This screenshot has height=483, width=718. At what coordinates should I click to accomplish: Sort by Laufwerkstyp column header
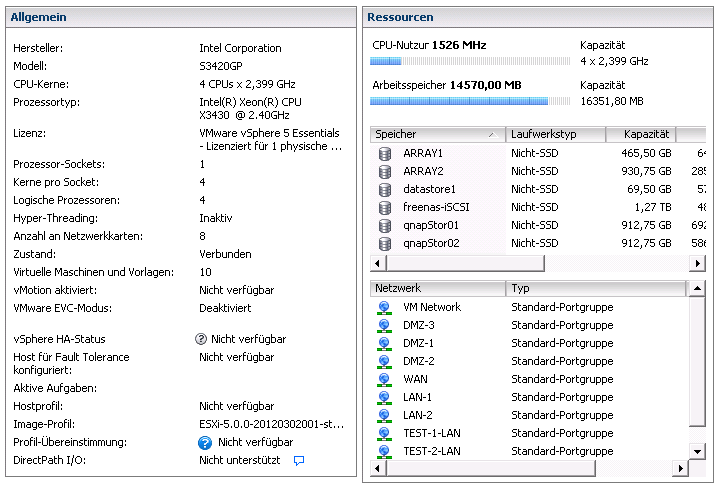tap(555, 134)
